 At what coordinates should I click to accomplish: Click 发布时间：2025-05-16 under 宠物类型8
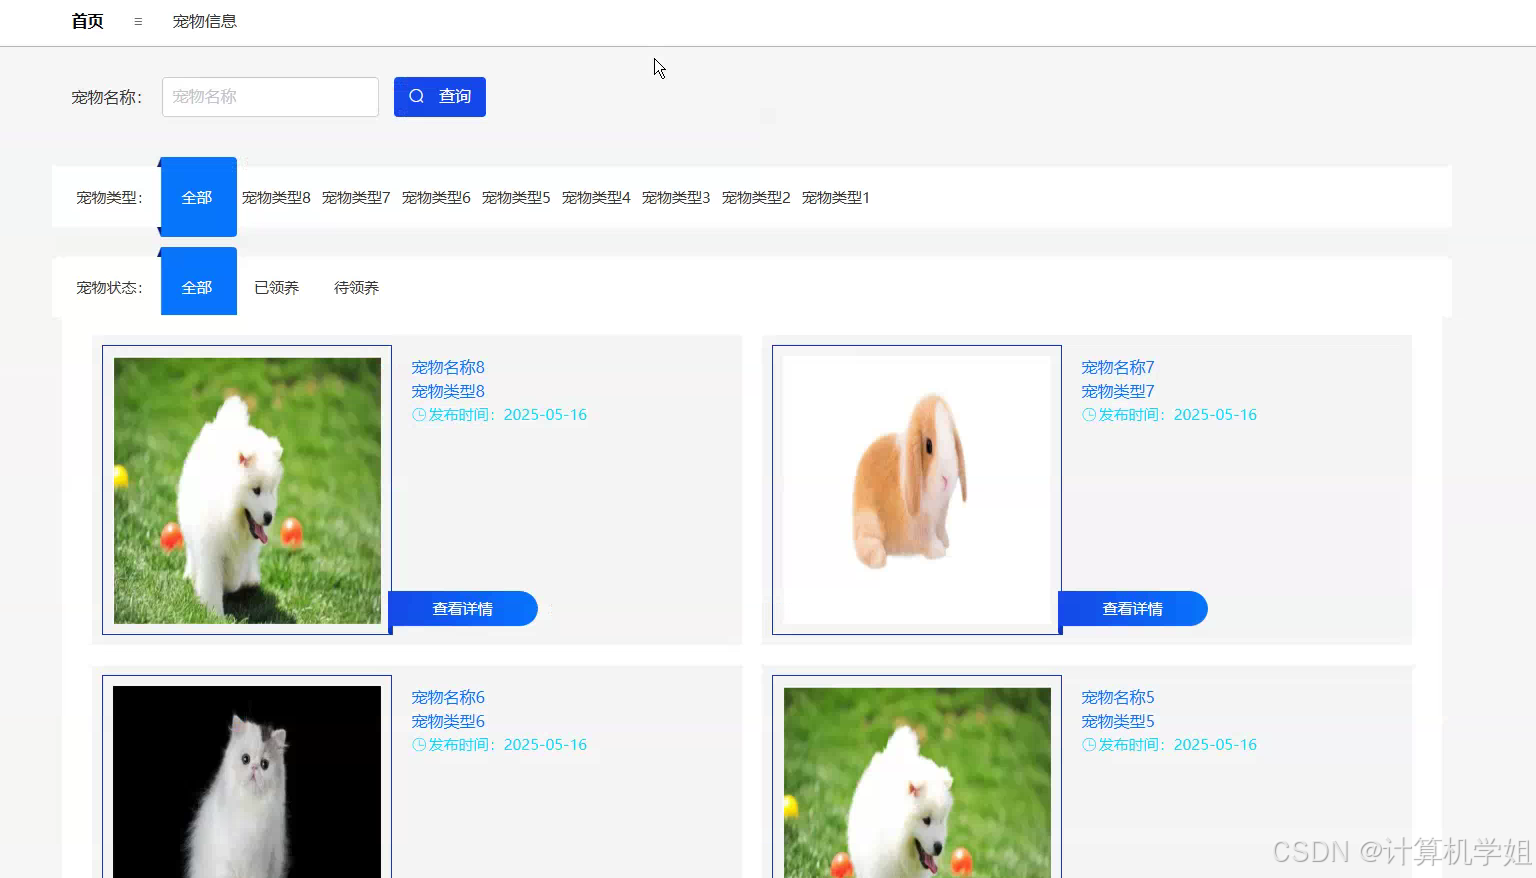(507, 414)
